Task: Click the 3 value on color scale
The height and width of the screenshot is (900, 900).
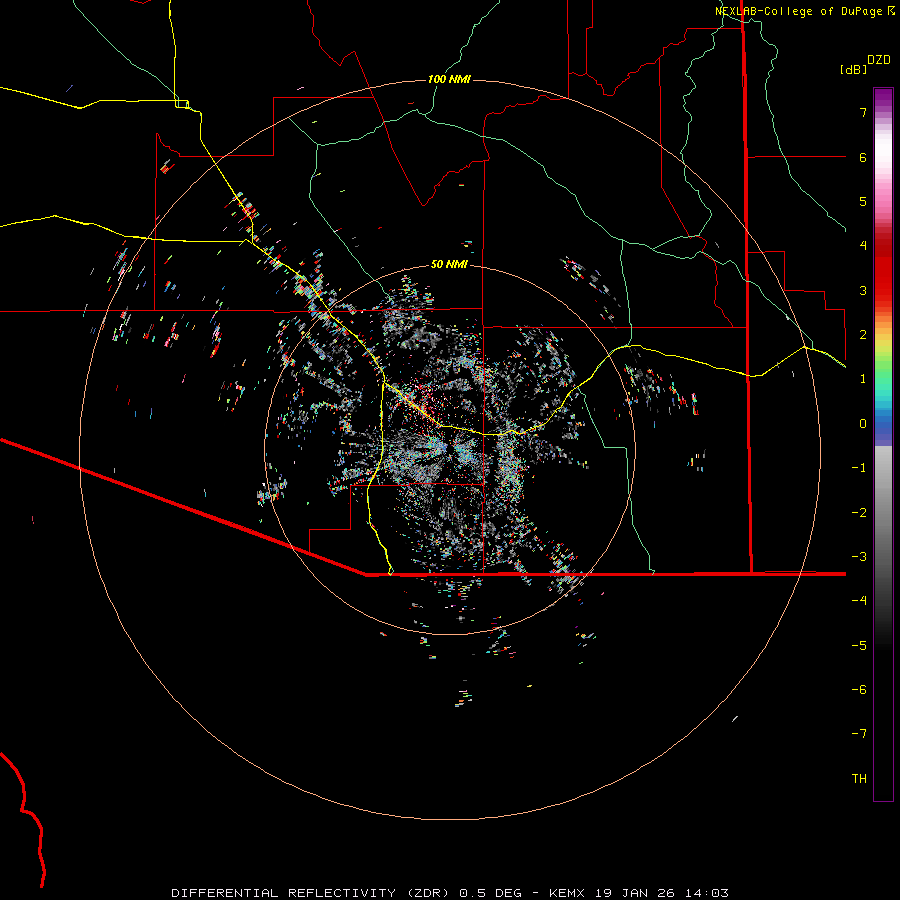Action: click(863, 290)
